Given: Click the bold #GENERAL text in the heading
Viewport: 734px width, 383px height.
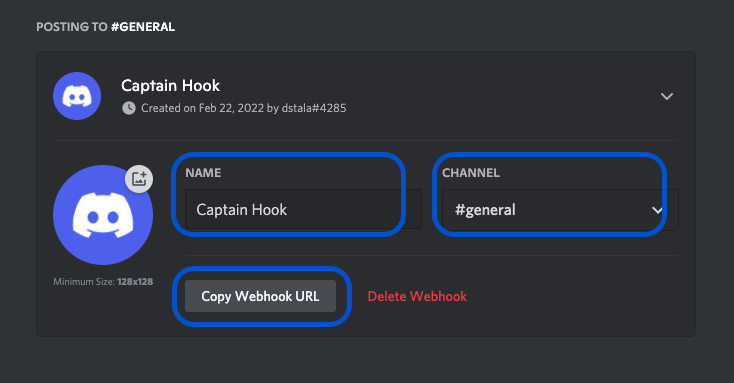Looking at the screenshot, I should pos(143,27).
